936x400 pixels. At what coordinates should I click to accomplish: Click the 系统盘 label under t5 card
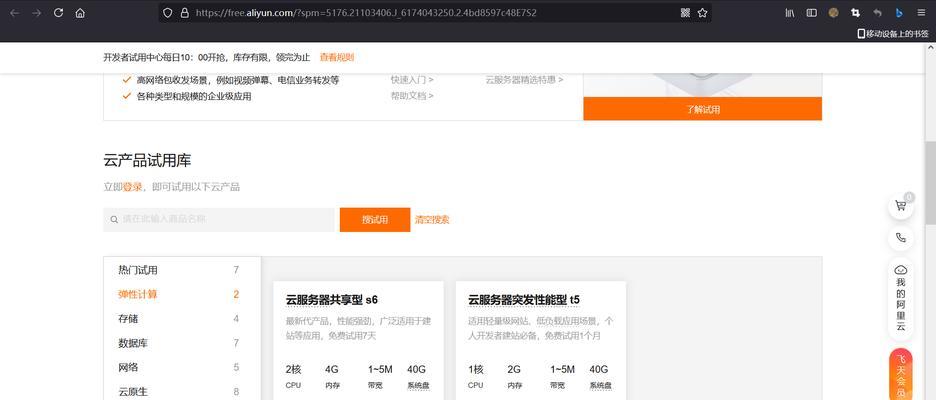pyautogui.click(x=601, y=386)
